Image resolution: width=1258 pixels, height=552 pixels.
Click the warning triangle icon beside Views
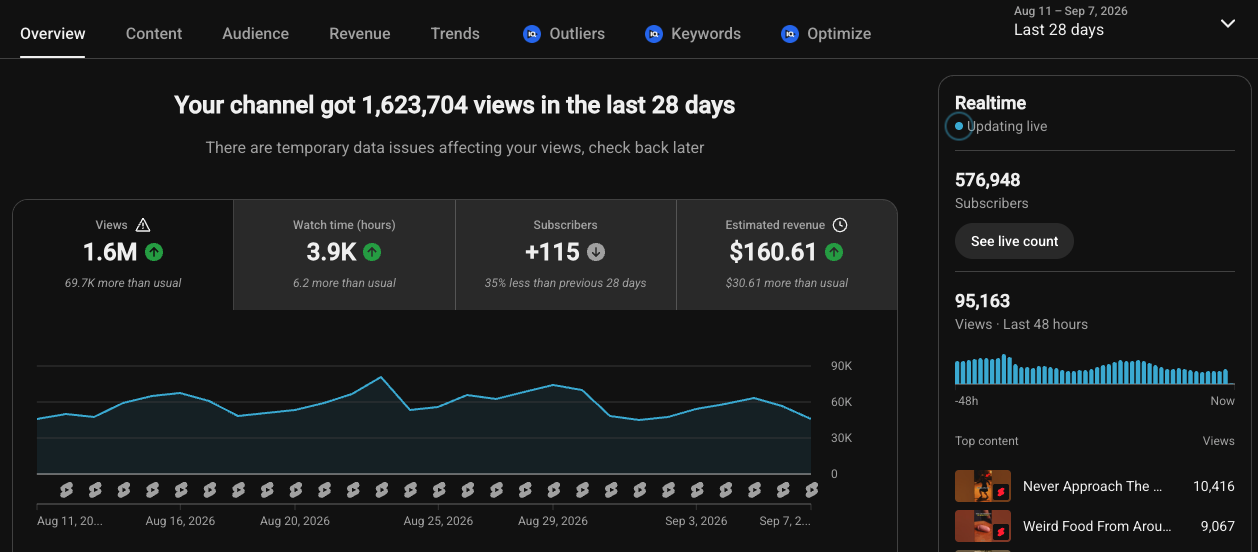[143, 225]
